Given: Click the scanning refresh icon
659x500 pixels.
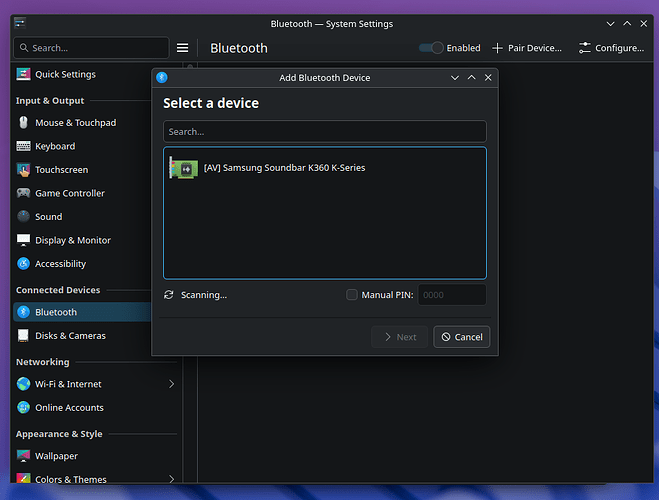Looking at the screenshot, I should (x=169, y=295).
